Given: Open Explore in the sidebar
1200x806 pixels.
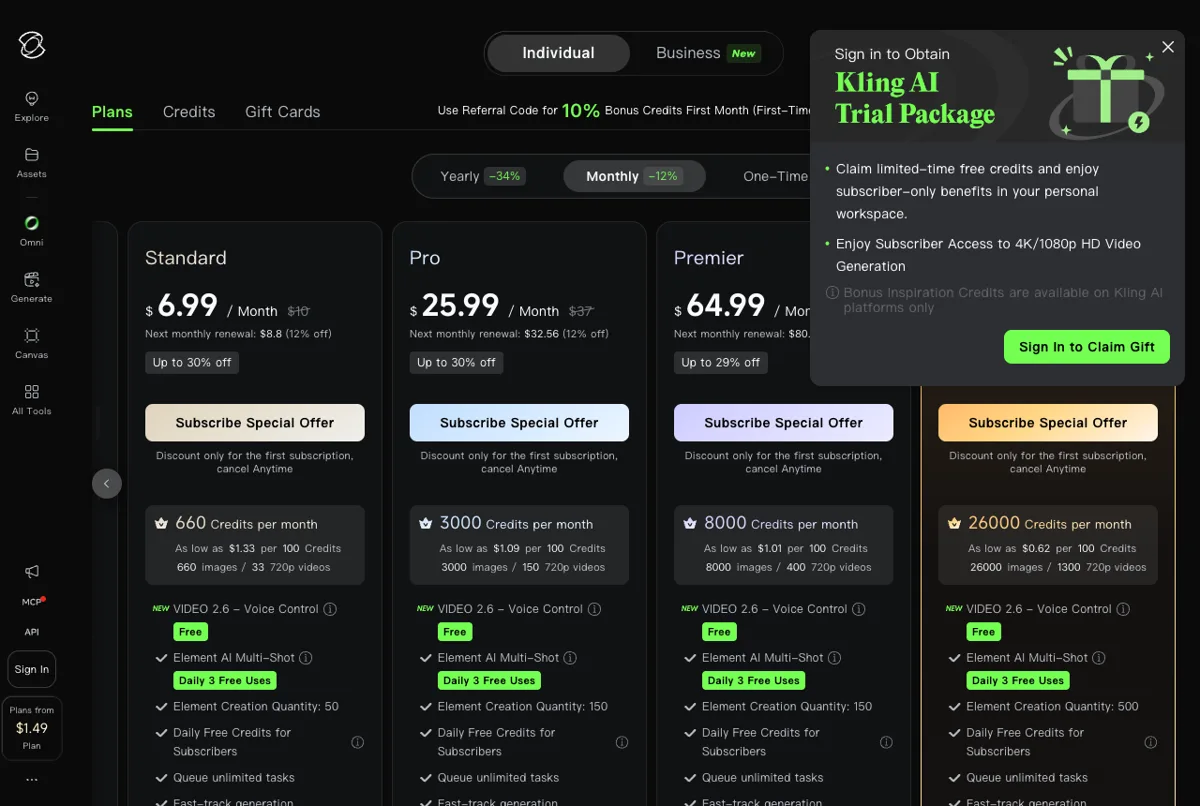Looking at the screenshot, I should click(32, 106).
